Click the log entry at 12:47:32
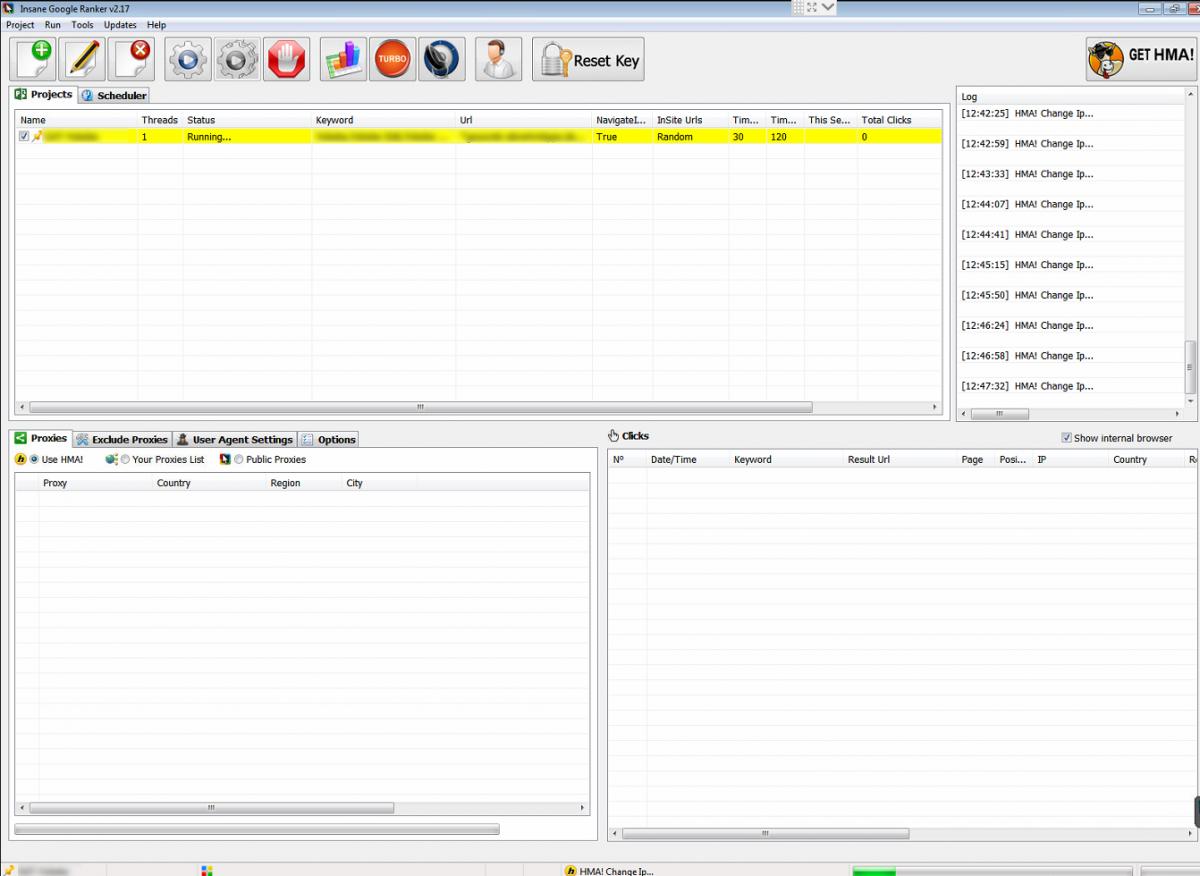This screenshot has width=1200, height=876. pos(1027,386)
